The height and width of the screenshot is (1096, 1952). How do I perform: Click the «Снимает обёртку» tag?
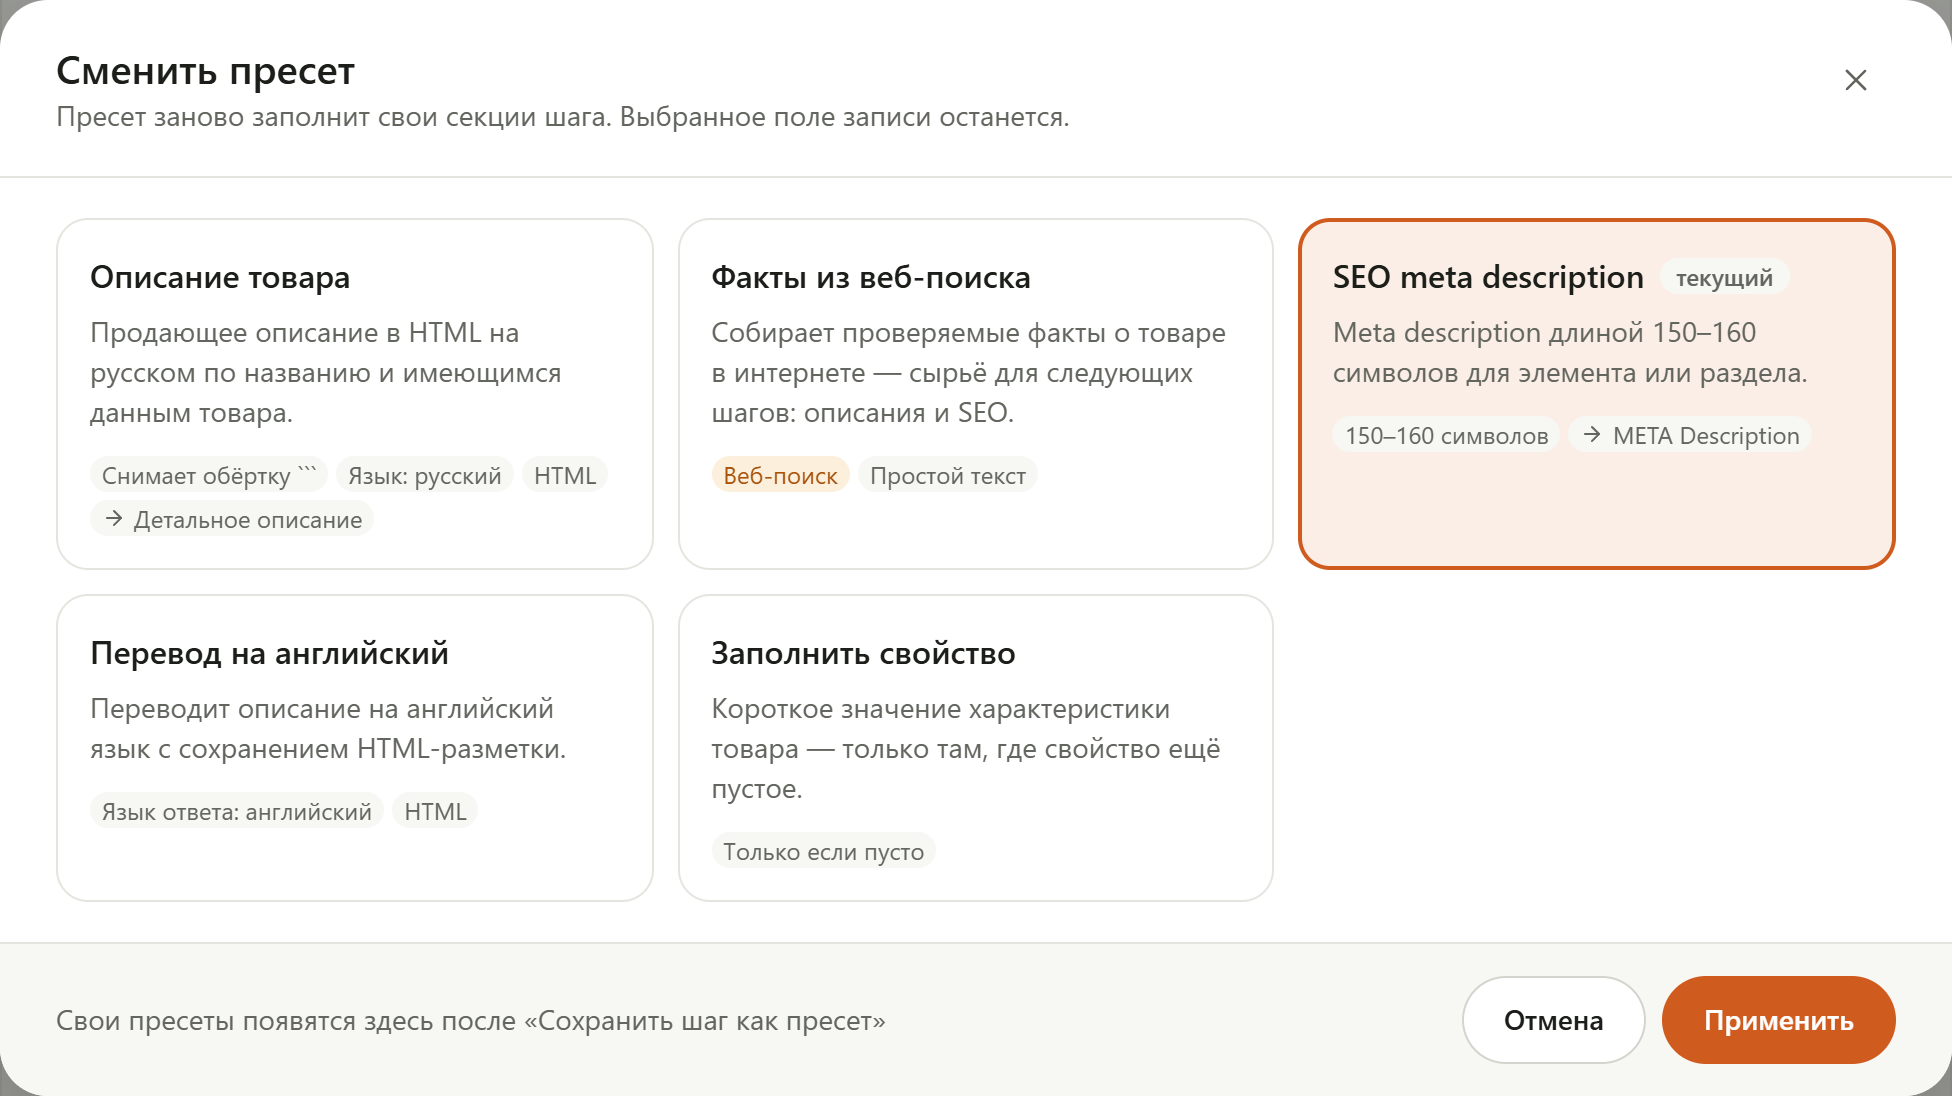(209, 475)
